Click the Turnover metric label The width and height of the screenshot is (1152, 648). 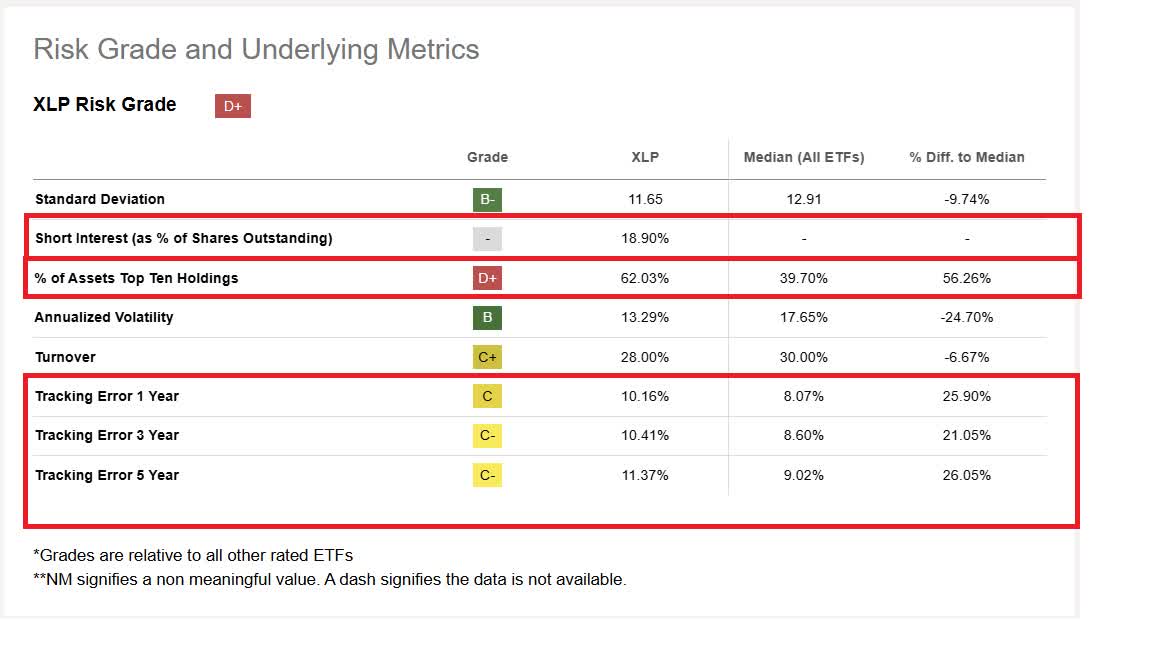click(66, 357)
